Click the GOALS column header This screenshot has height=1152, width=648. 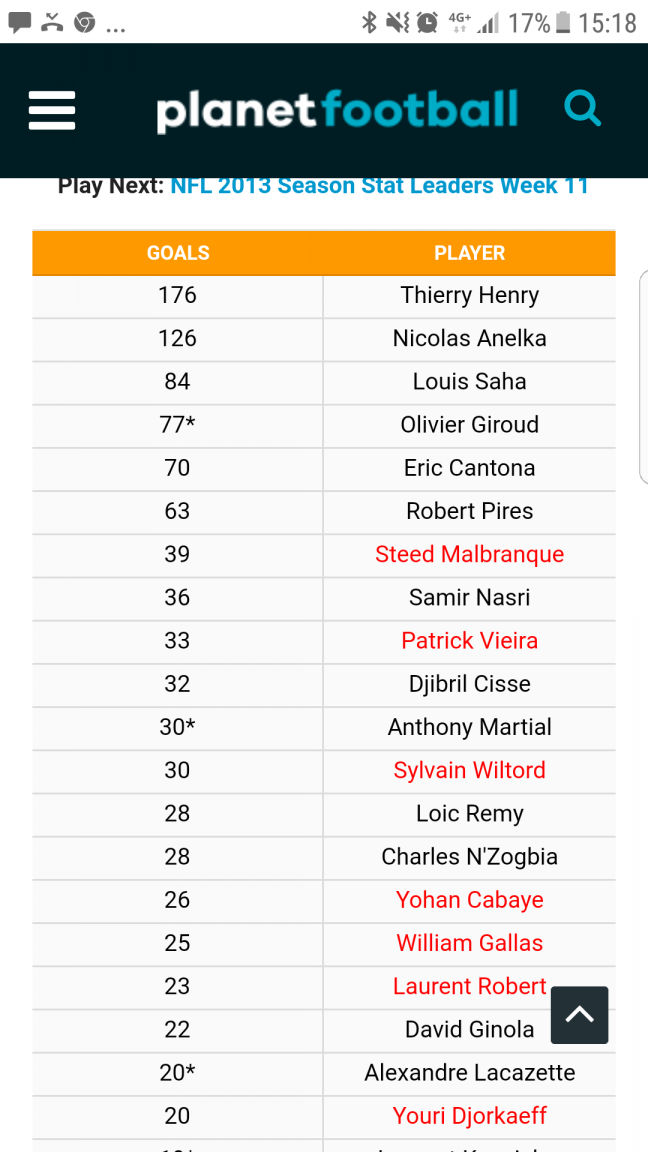(x=178, y=253)
